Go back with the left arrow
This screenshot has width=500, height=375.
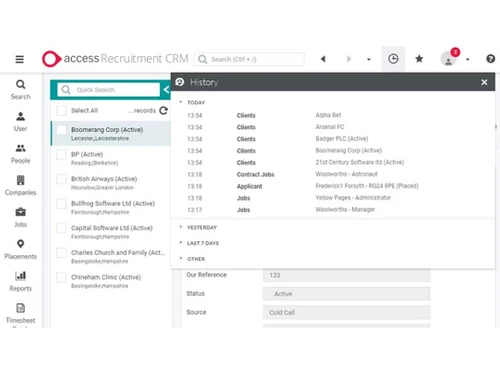point(323,59)
